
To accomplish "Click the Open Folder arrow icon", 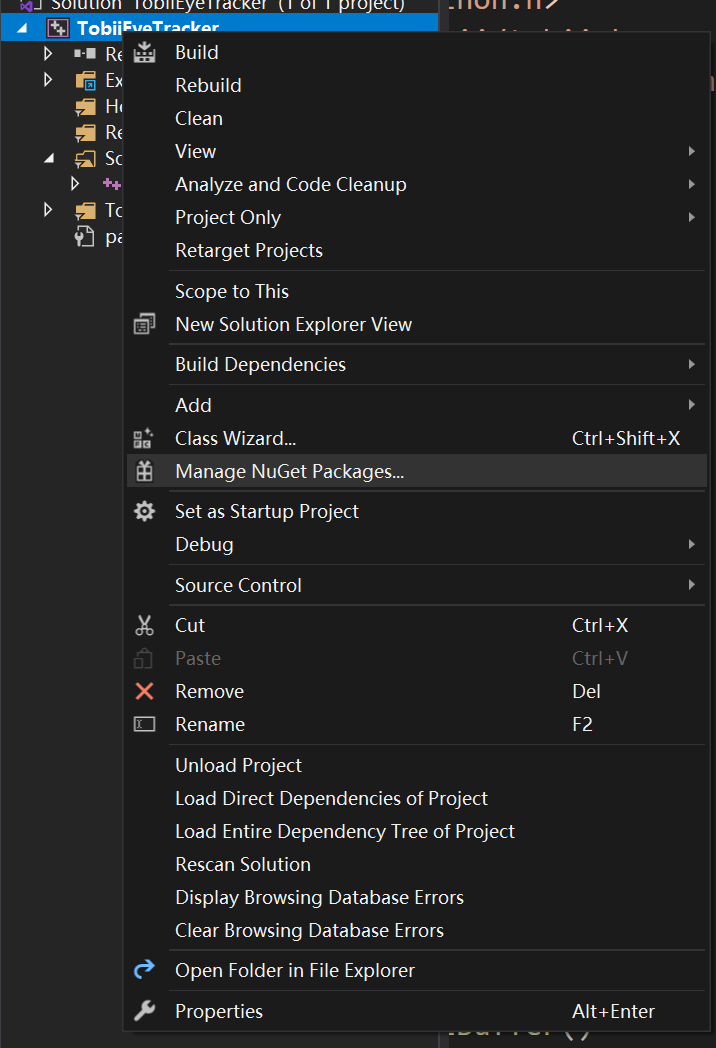I will (x=144, y=970).
